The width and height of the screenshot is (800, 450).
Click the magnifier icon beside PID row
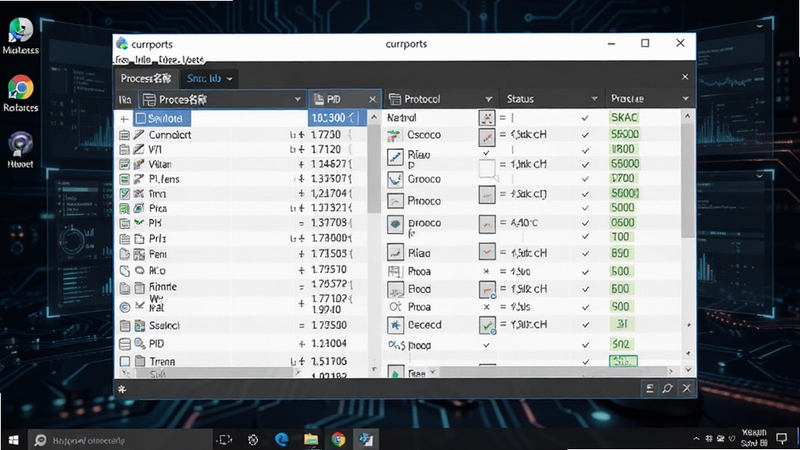point(139,344)
